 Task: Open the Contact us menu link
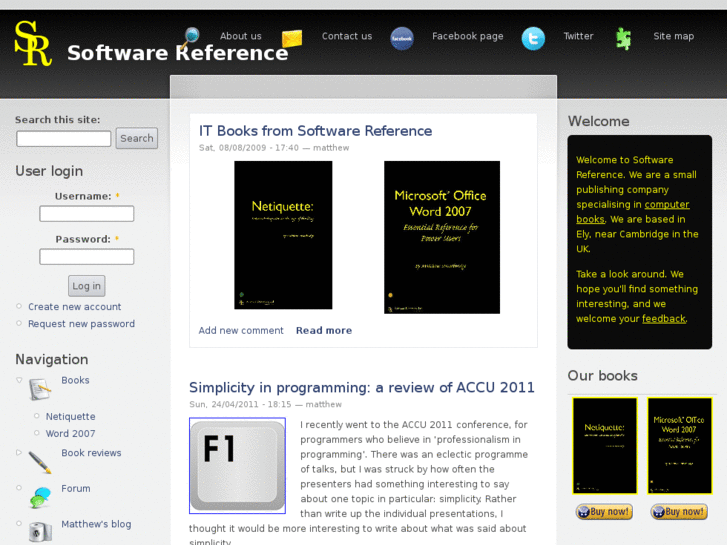[x=347, y=36]
